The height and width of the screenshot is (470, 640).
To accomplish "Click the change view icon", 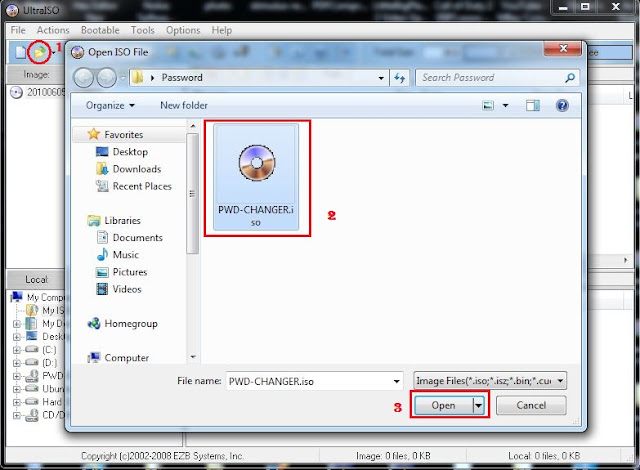I will [x=488, y=106].
